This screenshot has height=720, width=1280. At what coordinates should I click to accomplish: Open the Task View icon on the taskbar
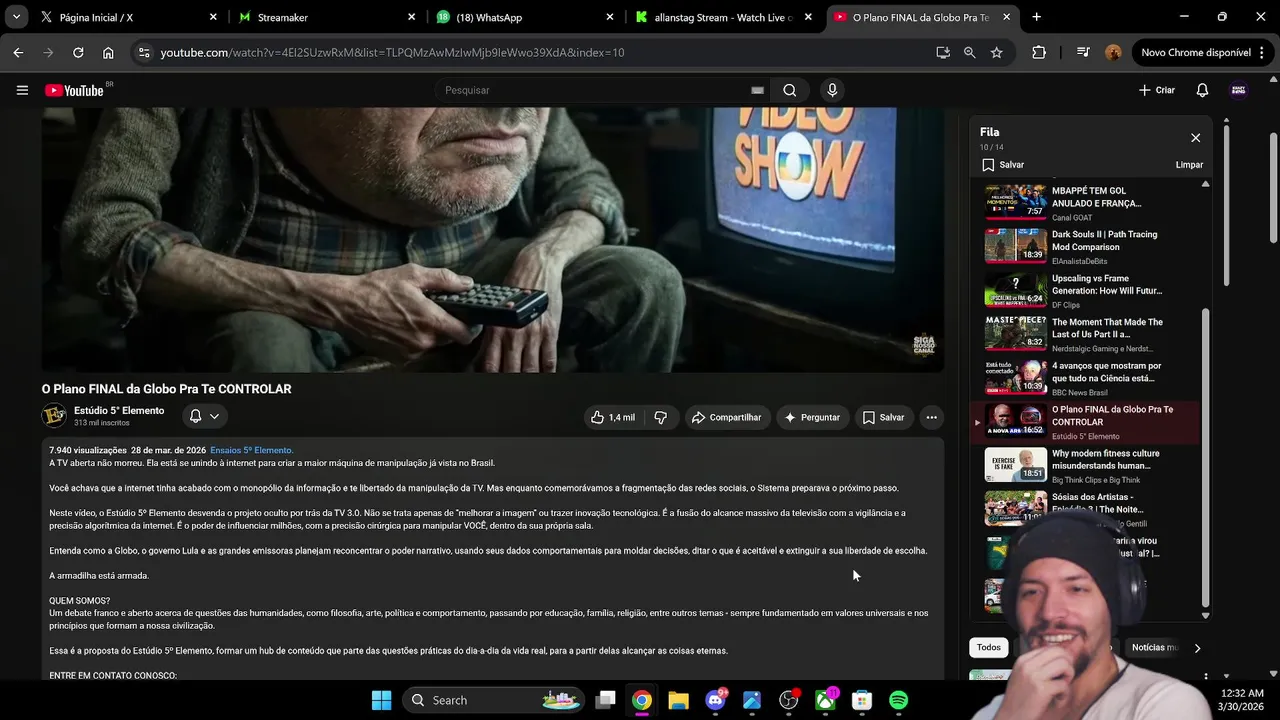pyautogui.click(x=605, y=700)
